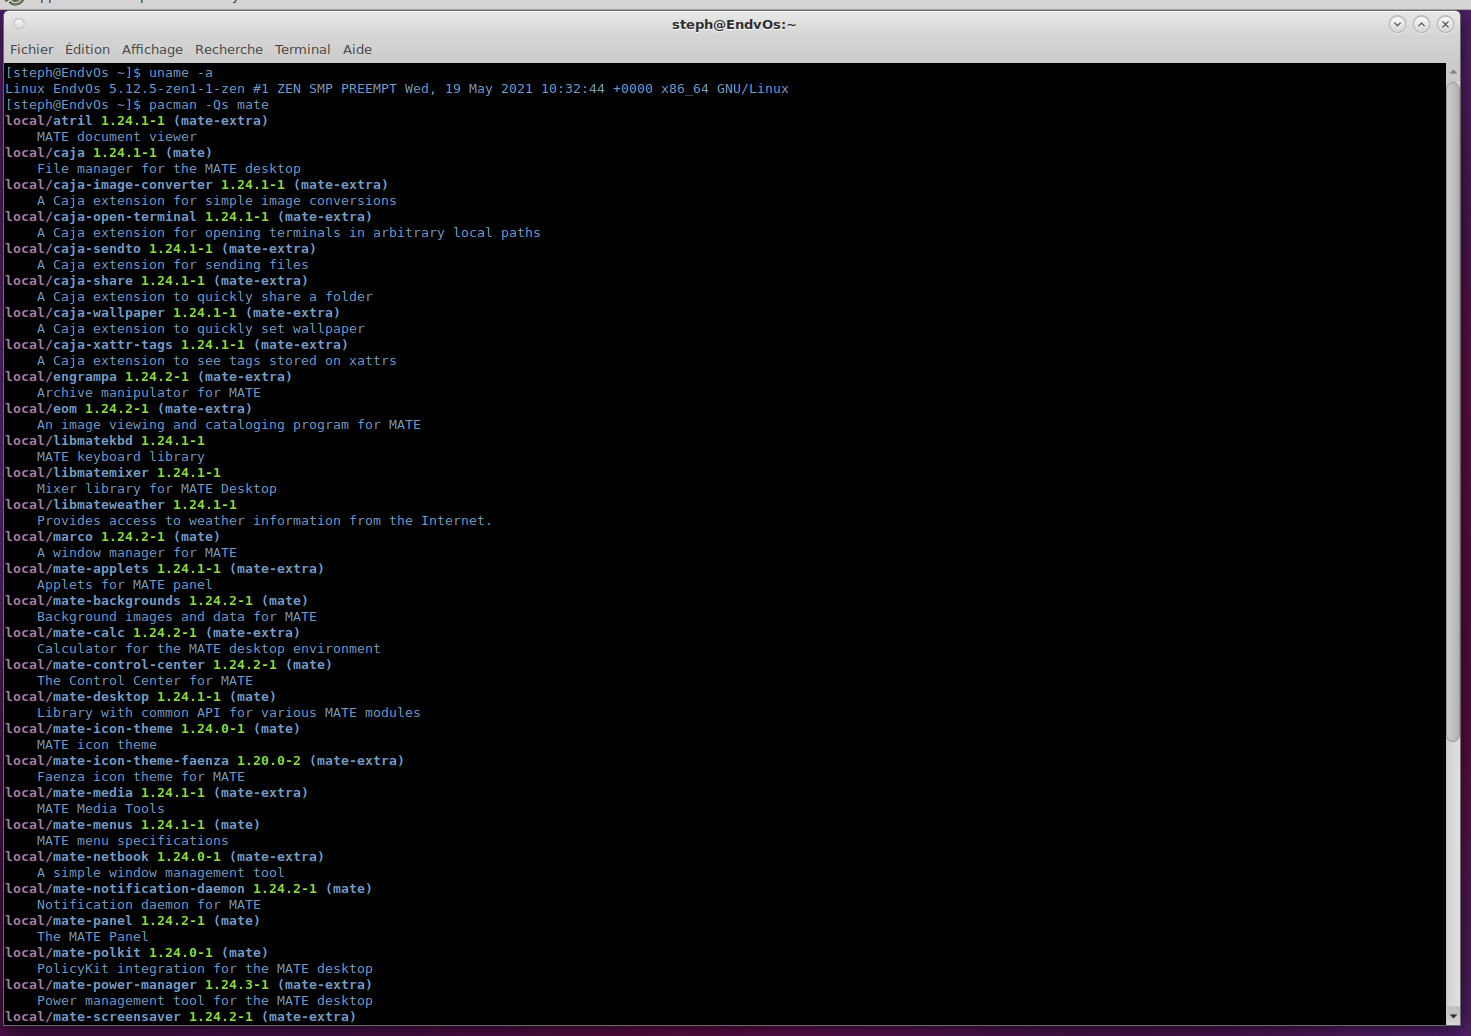Click 'MATE Media Tools' description
This screenshot has width=1471, height=1036.
[101, 809]
